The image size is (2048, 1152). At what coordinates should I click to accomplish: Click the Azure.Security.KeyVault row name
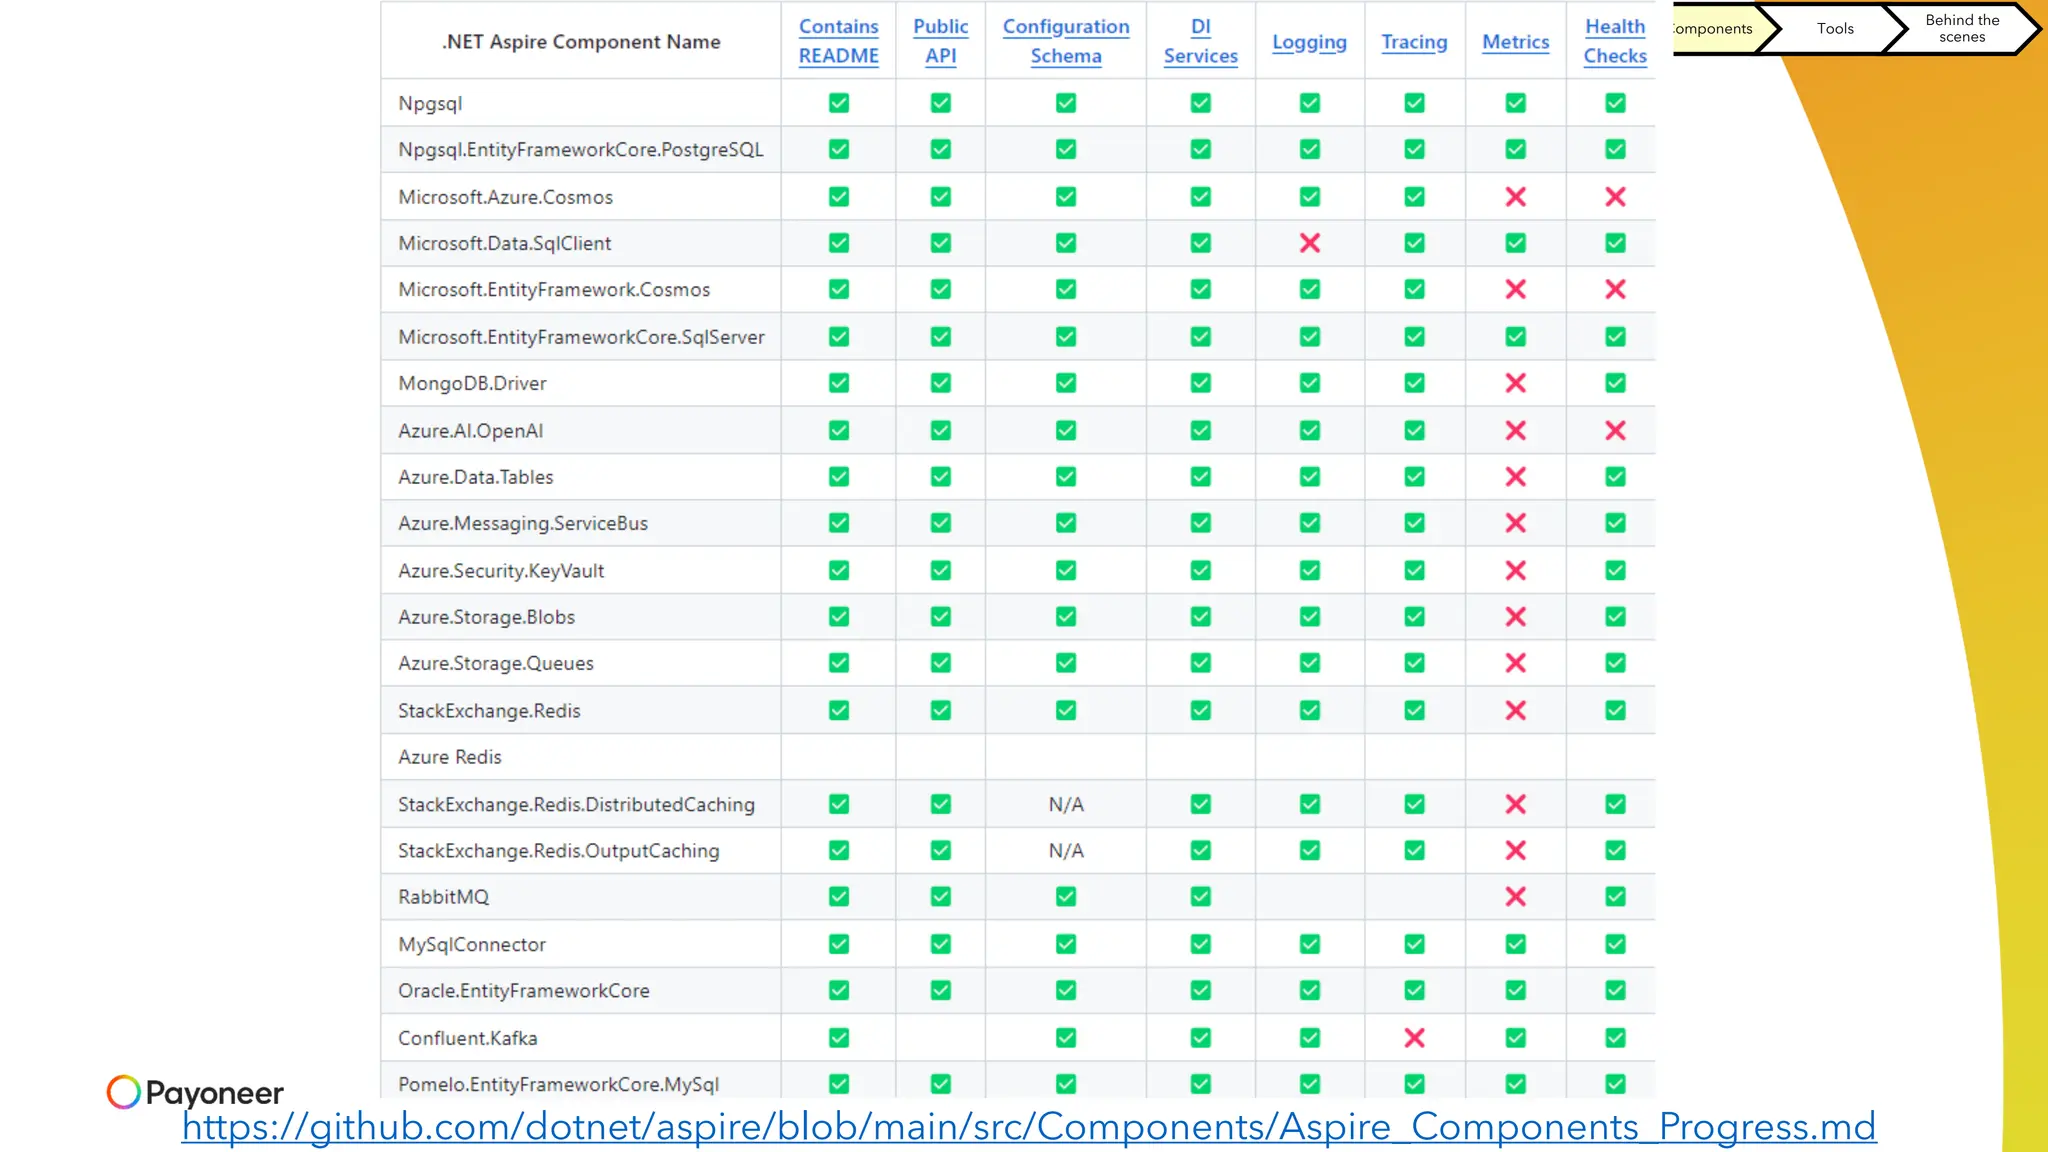[501, 571]
